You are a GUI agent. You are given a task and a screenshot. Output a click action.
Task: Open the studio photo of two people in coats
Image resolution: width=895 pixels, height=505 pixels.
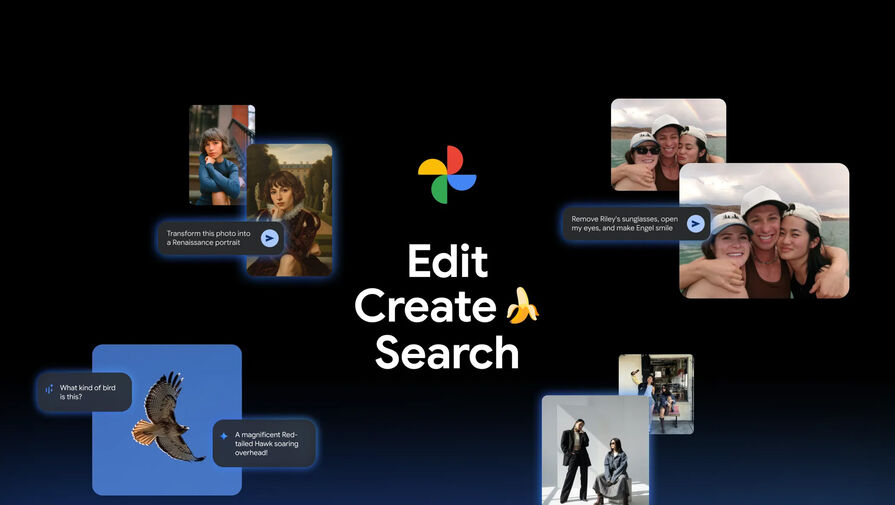coord(595,452)
